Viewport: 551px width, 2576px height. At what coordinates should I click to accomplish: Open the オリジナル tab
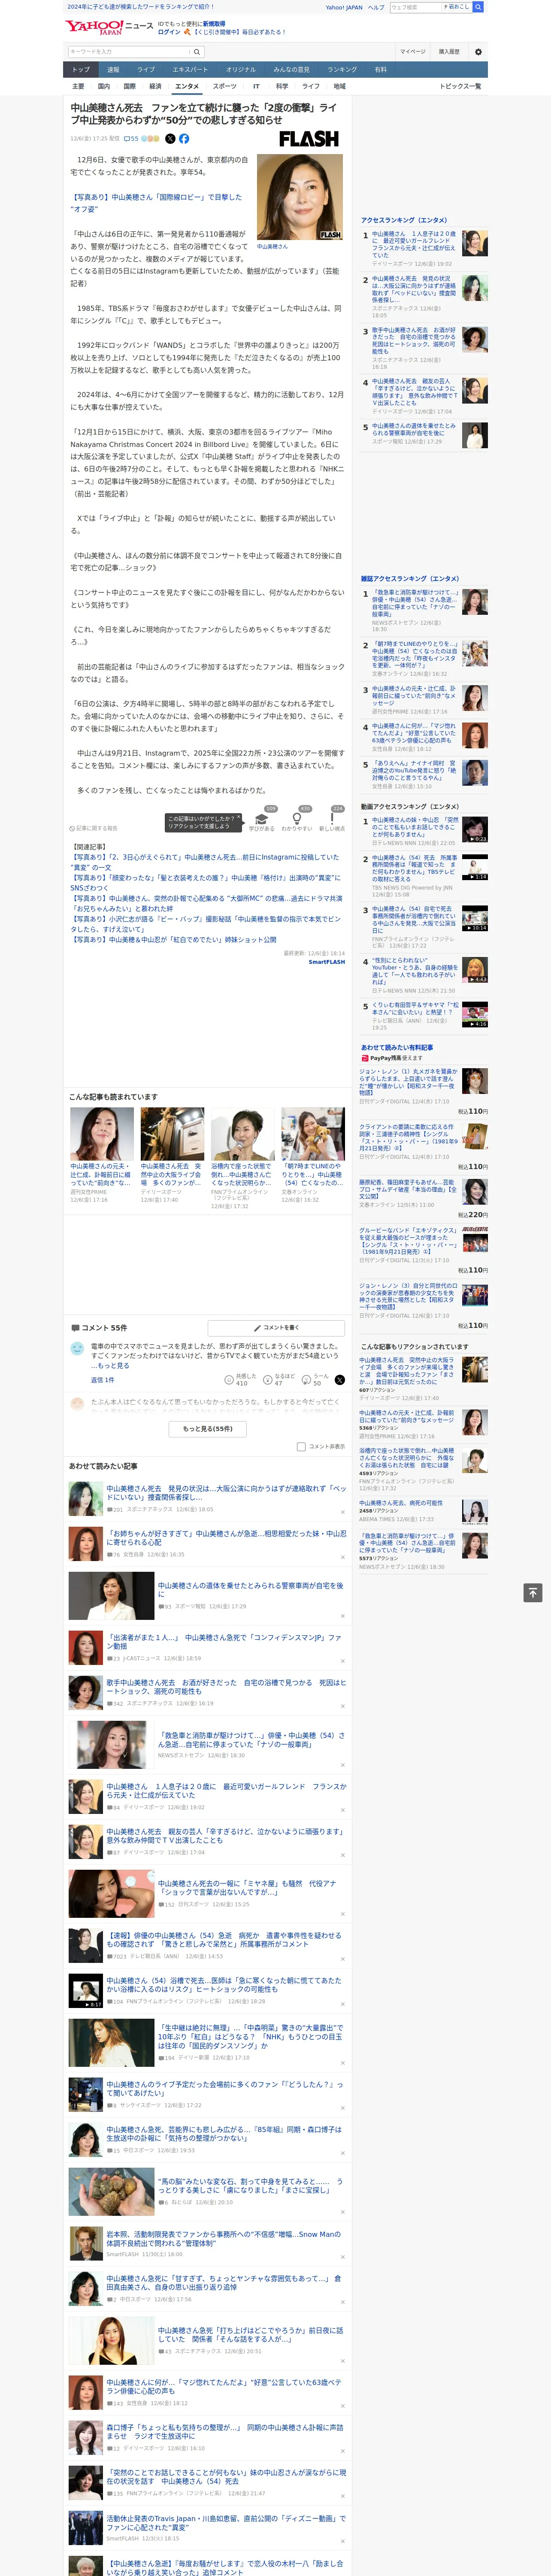pyautogui.click(x=241, y=70)
